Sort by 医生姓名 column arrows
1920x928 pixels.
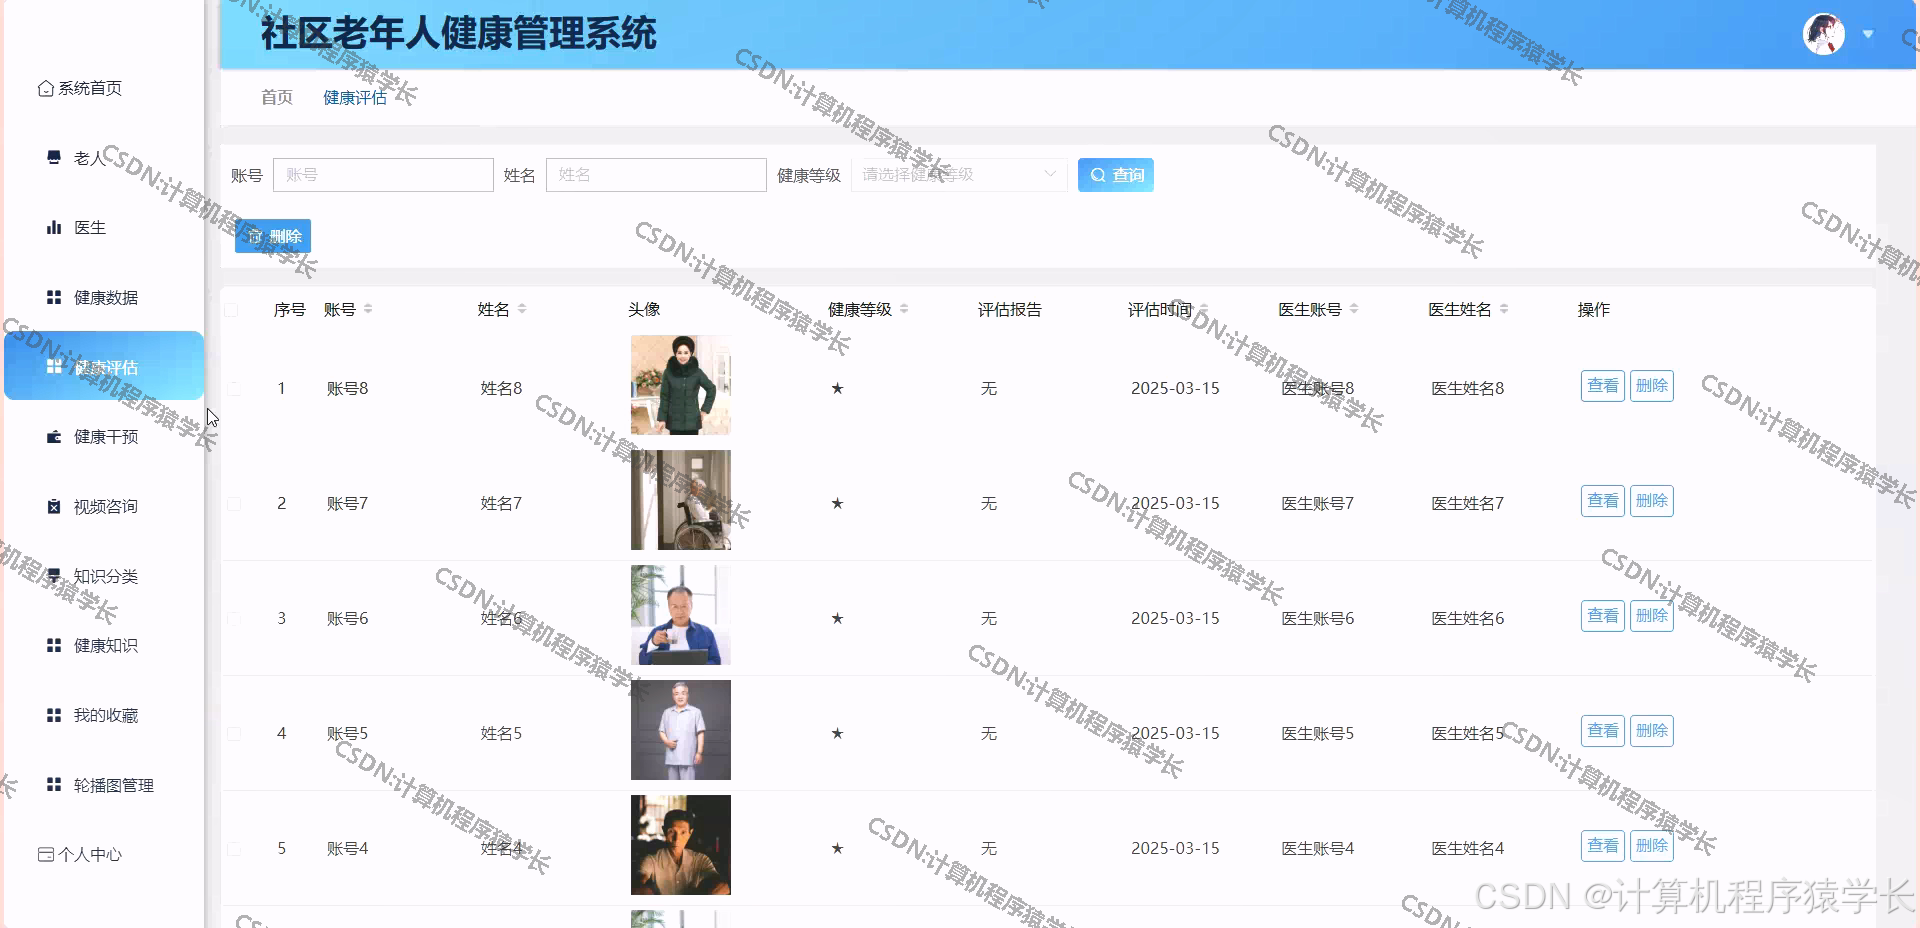[x=1504, y=309]
